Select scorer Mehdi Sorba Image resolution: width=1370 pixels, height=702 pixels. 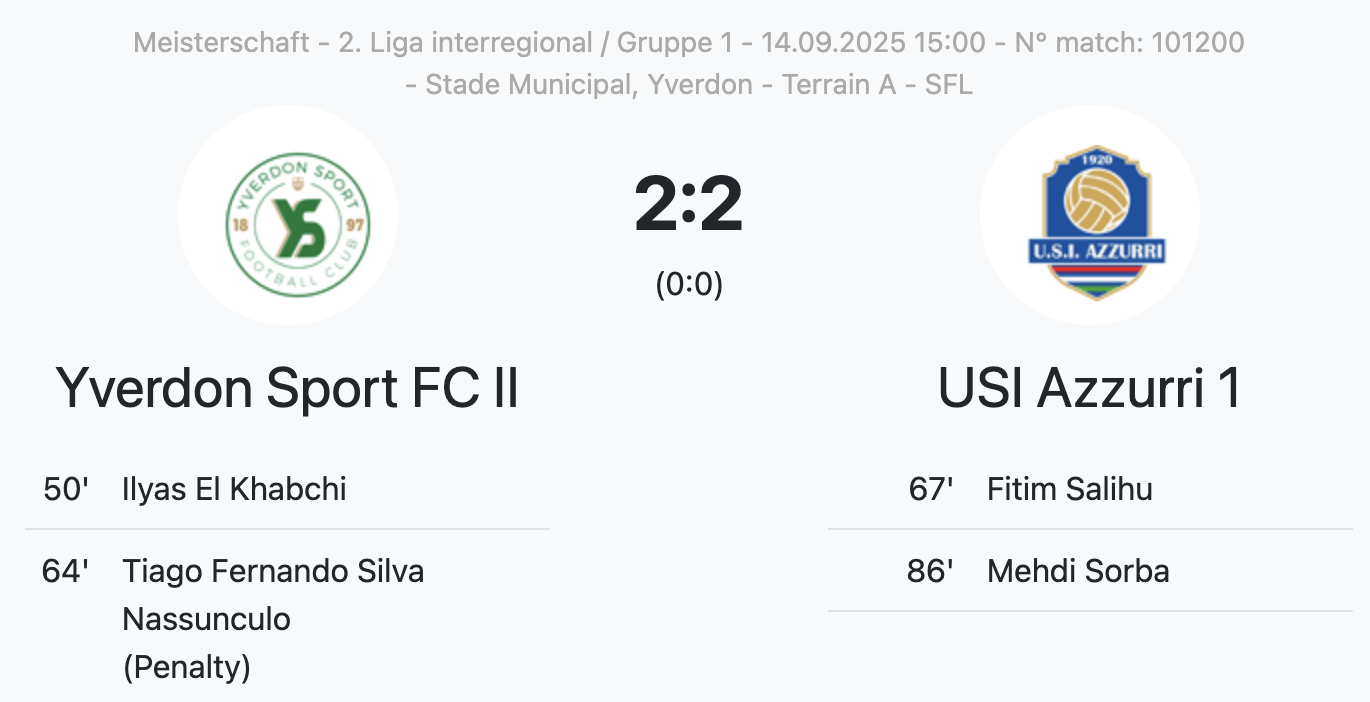pyautogui.click(x=1077, y=571)
